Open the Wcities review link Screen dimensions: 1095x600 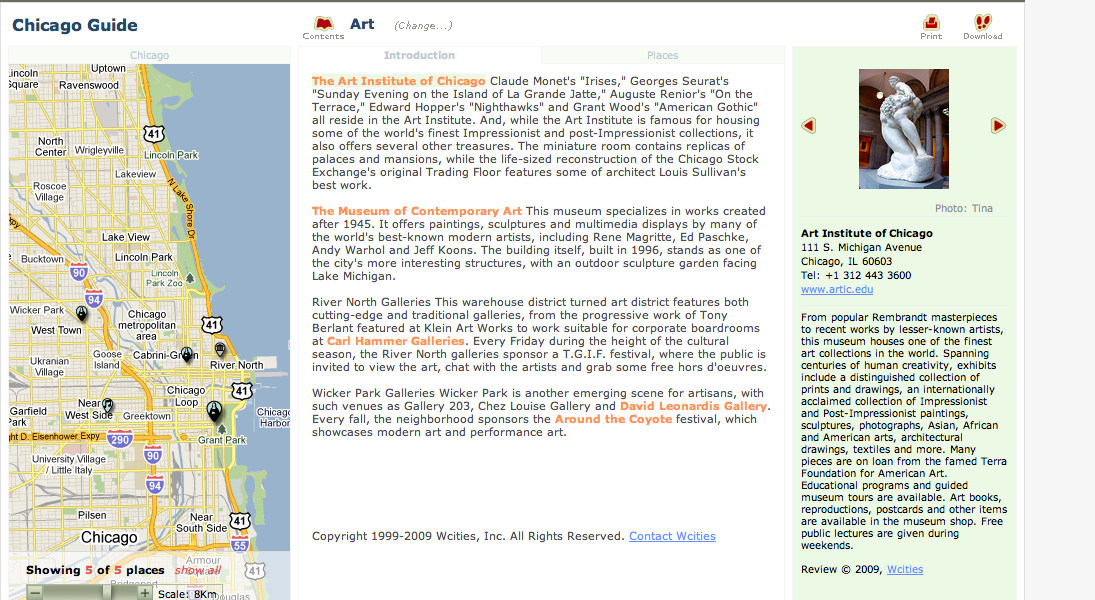904,569
